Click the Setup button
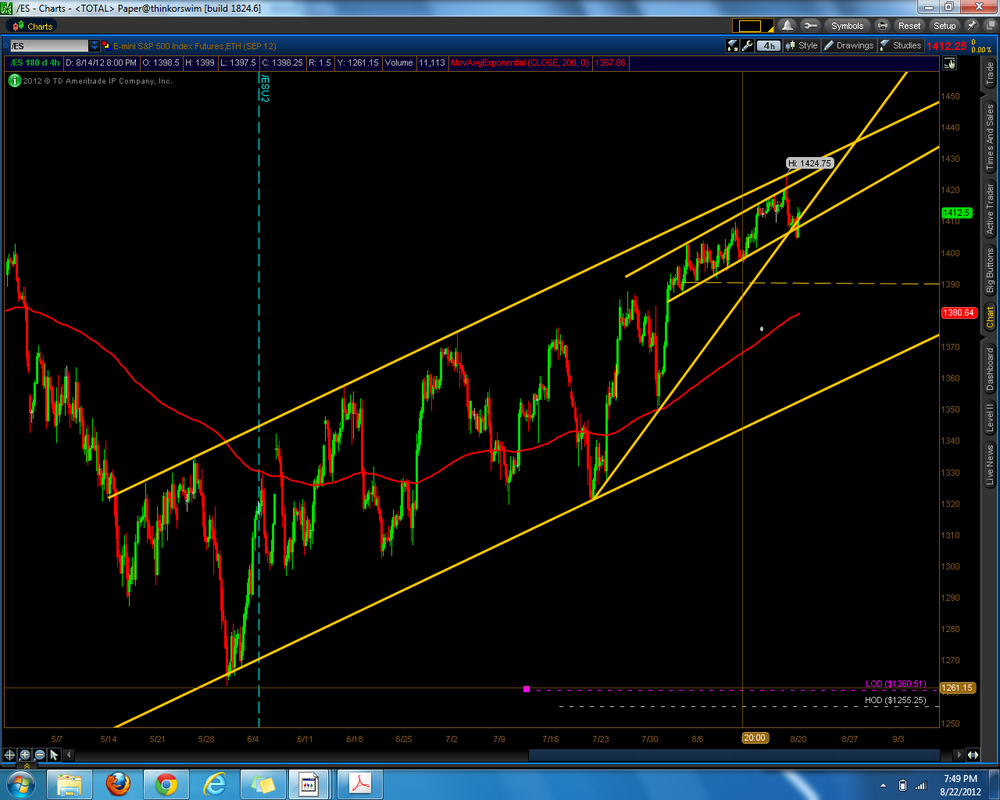This screenshot has width=1000, height=800. [945, 26]
